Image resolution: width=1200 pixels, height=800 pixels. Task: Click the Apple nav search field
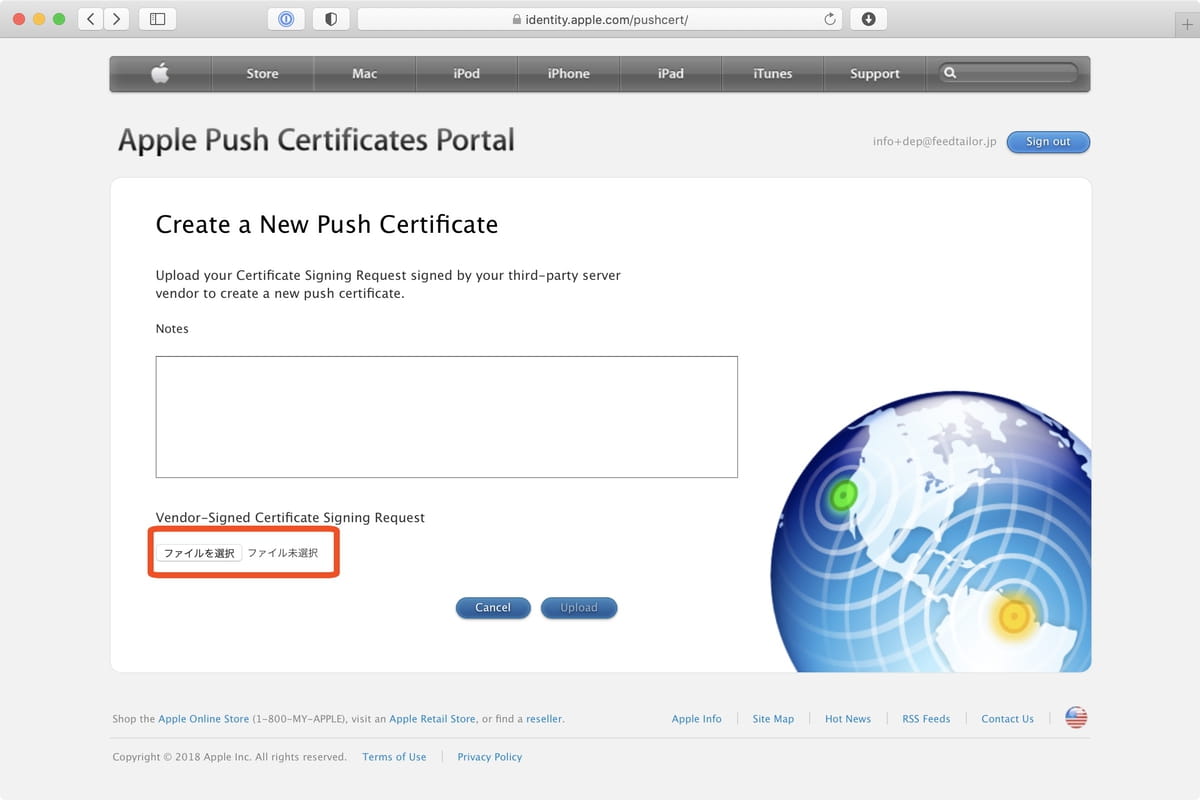pyautogui.click(x=1010, y=73)
